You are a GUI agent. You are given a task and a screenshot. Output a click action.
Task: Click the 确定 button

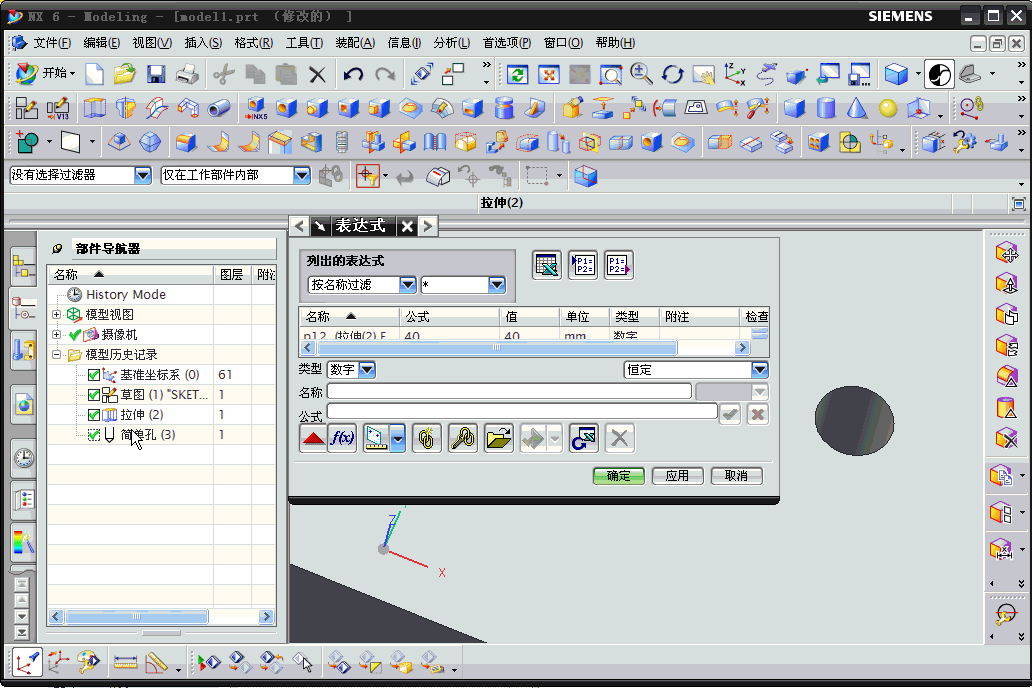click(x=619, y=476)
